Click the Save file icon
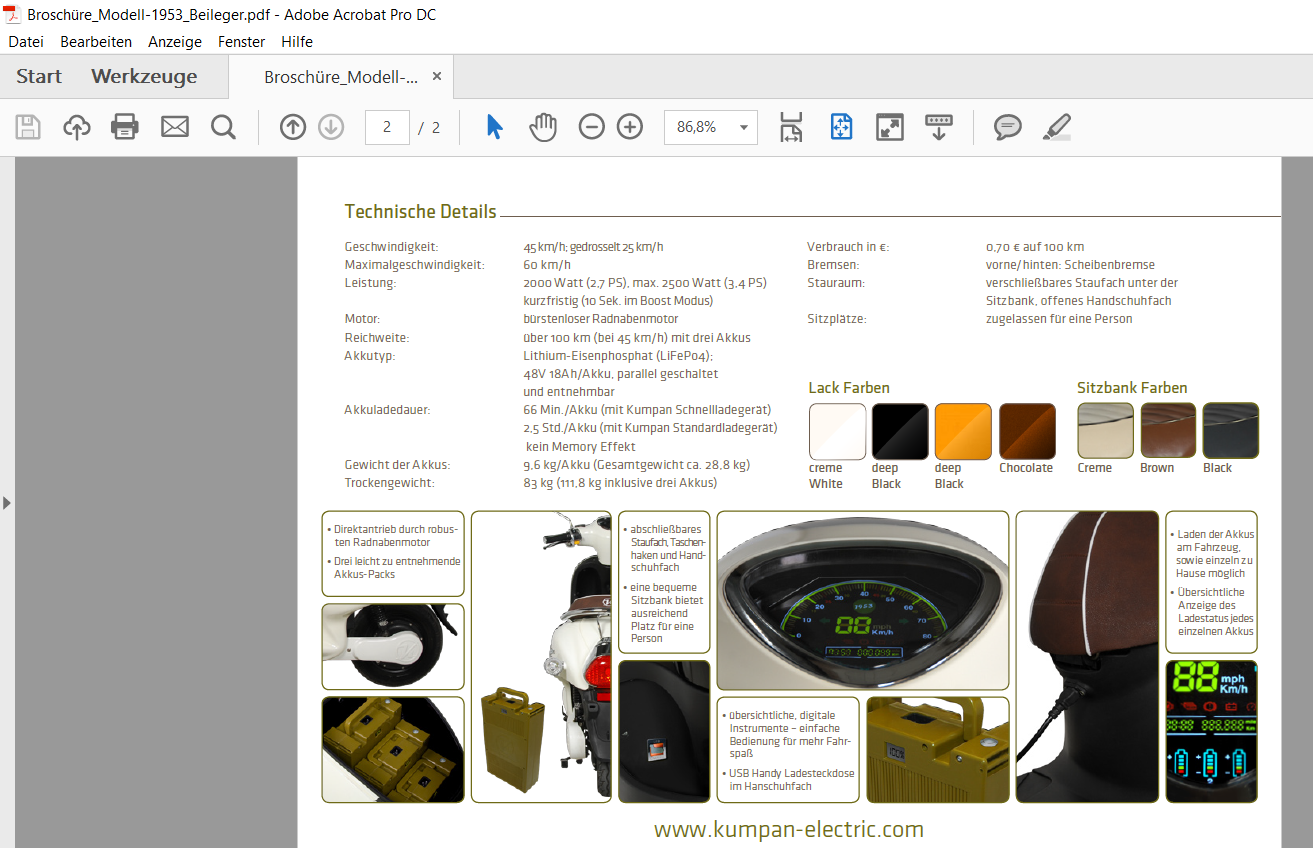The height and width of the screenshot is (848, 1313). tap(28, 127)
